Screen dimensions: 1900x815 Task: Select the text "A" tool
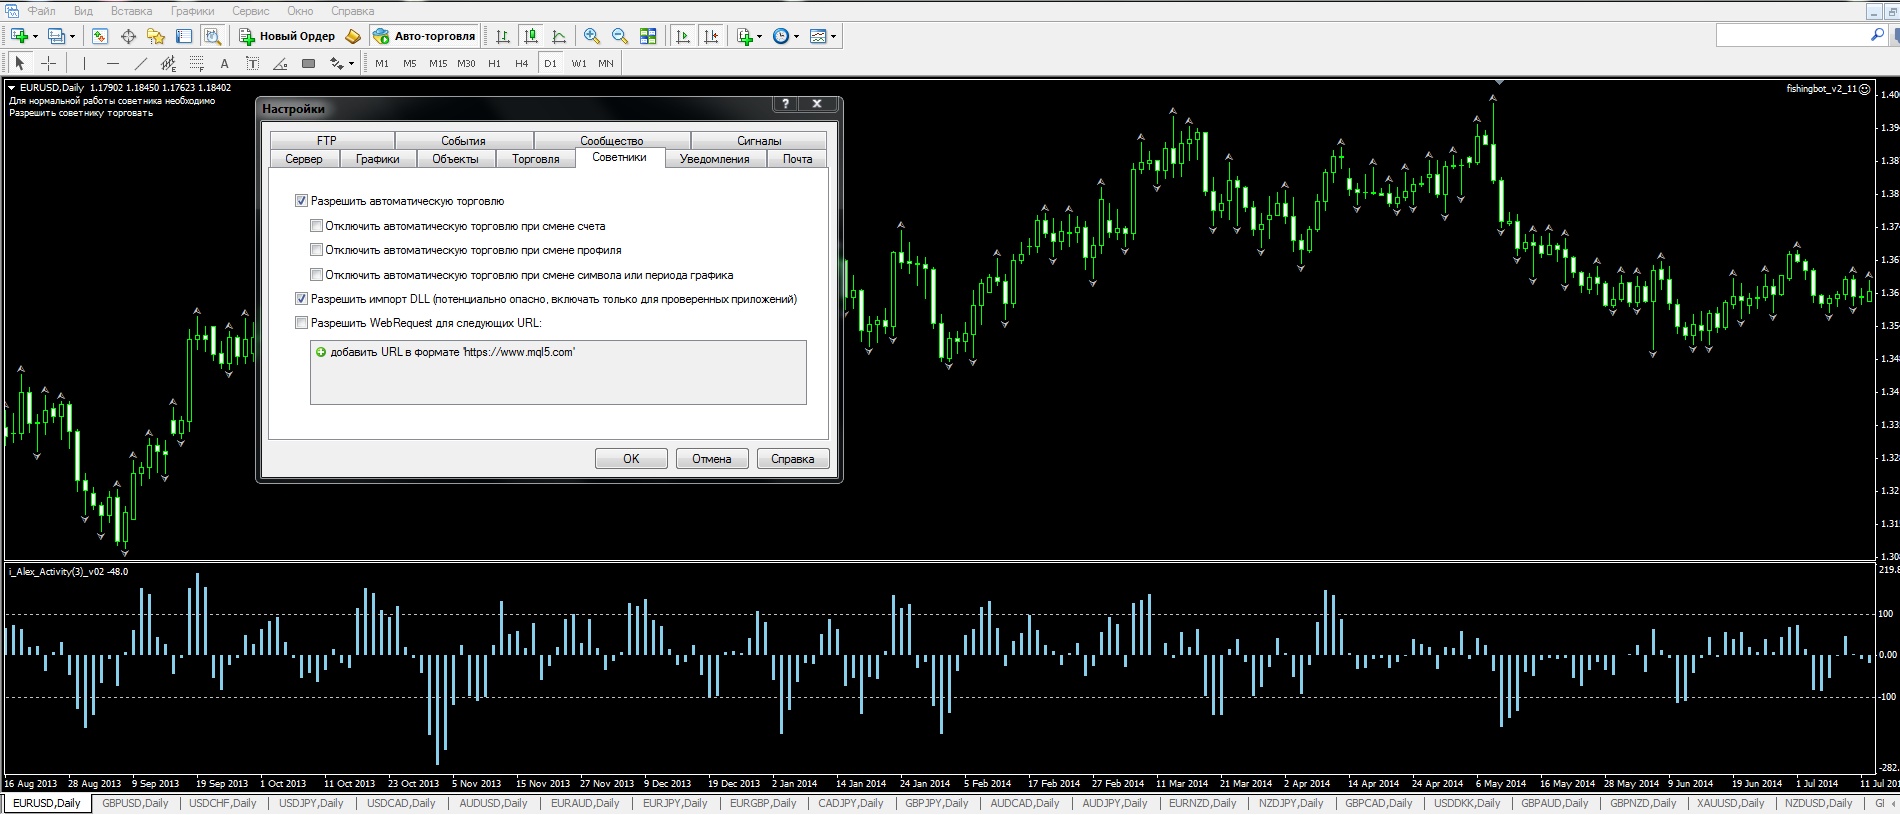coord(224,63)
